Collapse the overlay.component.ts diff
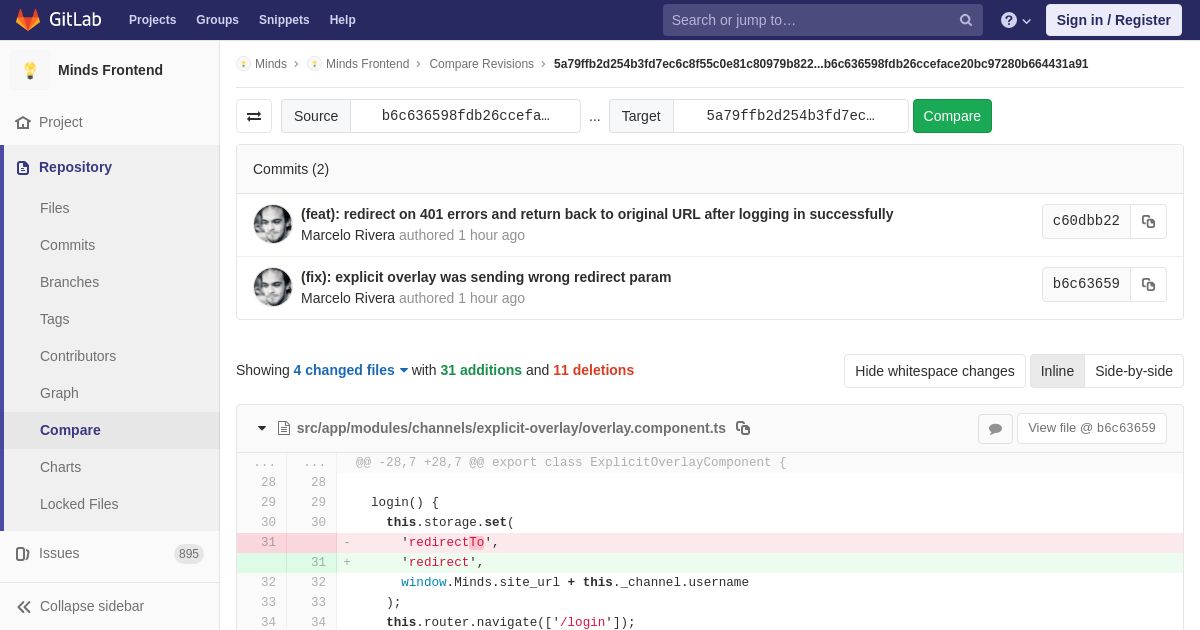 (262, 428)
